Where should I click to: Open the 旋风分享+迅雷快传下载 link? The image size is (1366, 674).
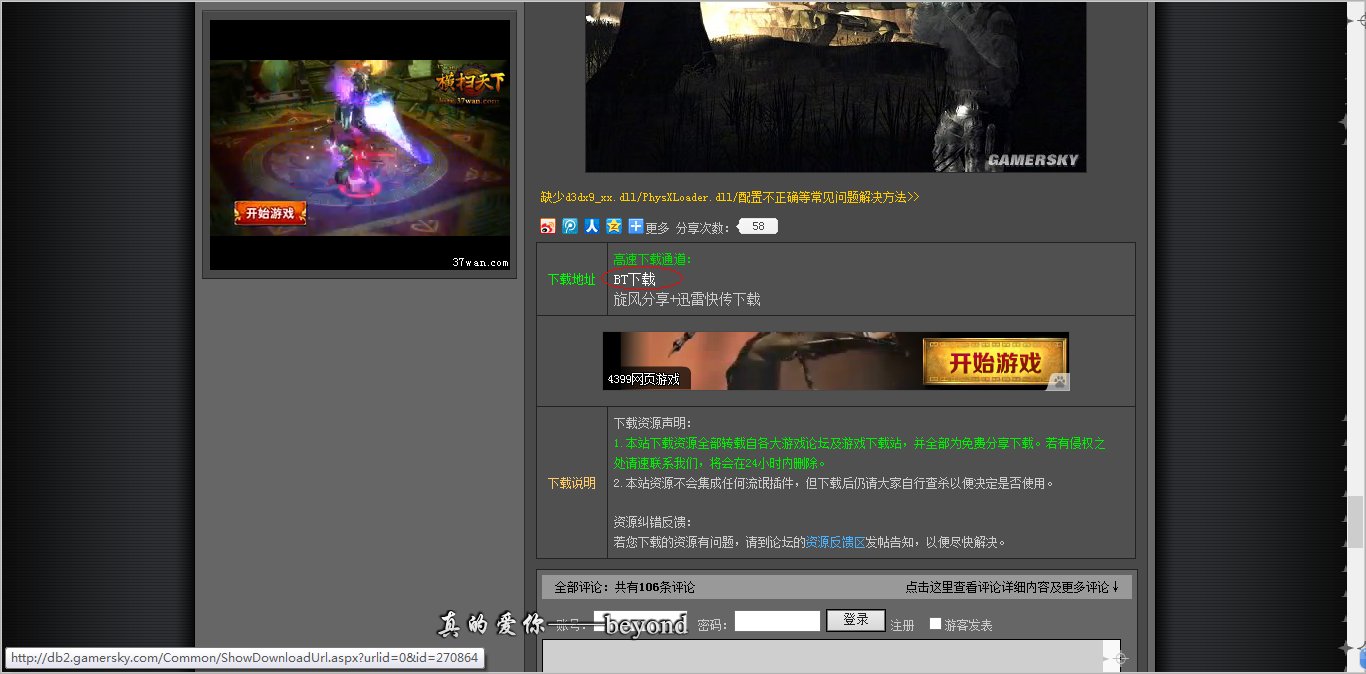[x=686, y=299]
